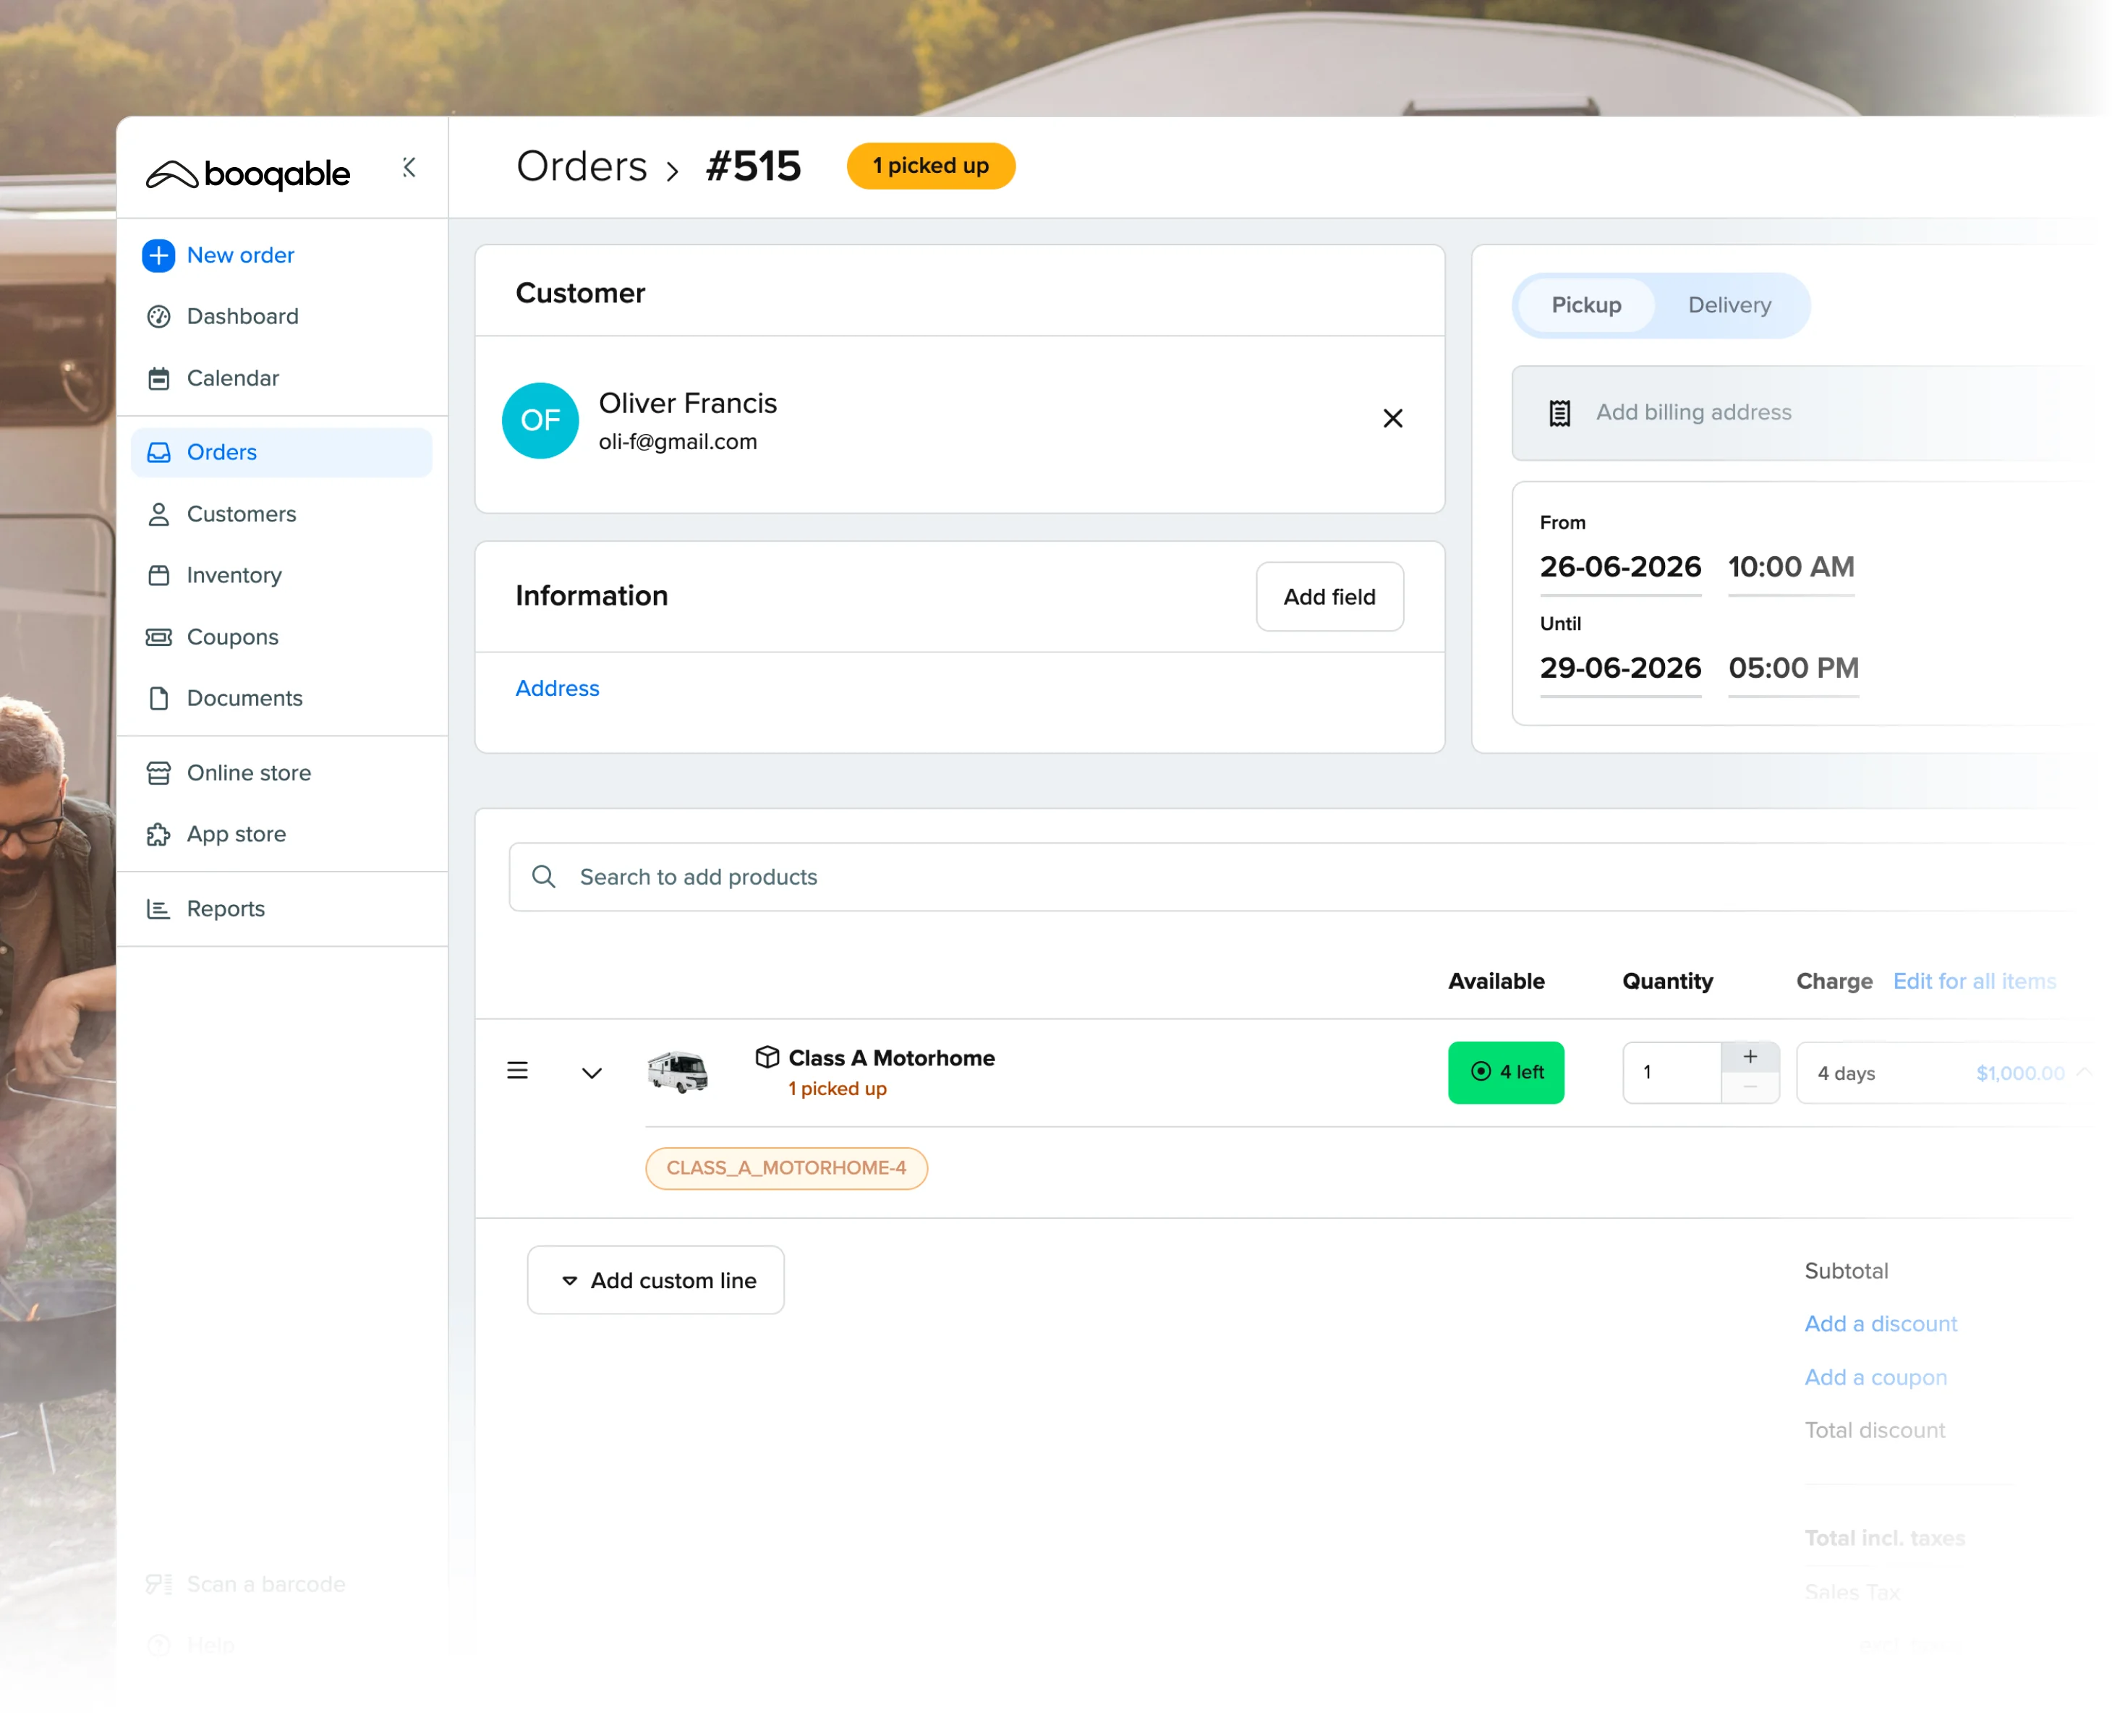Open Documents in the sidebar

tap(244, 699)
